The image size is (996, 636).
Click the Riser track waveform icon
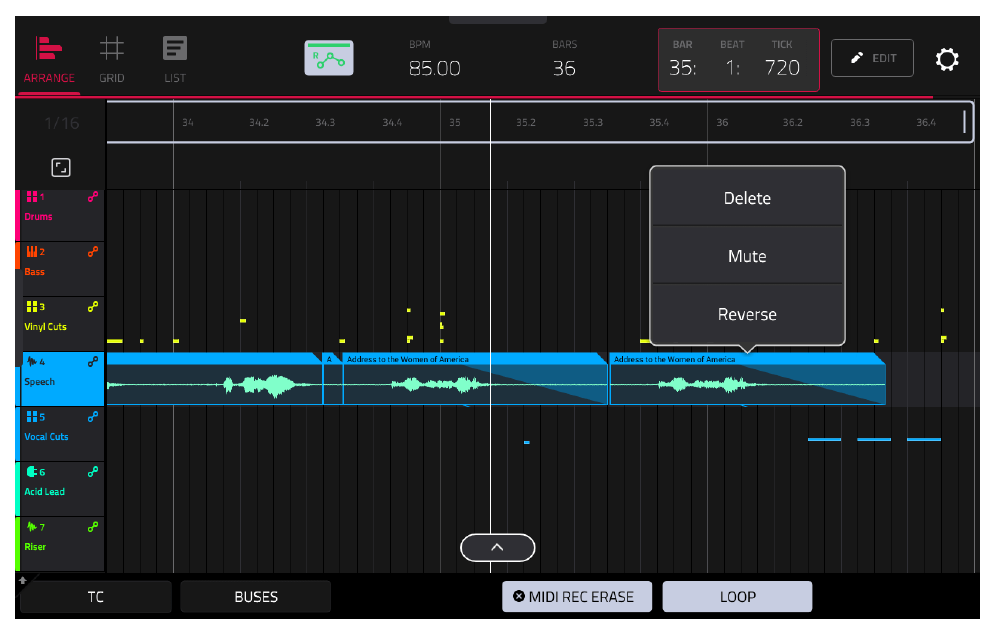[x=32, y=527]
